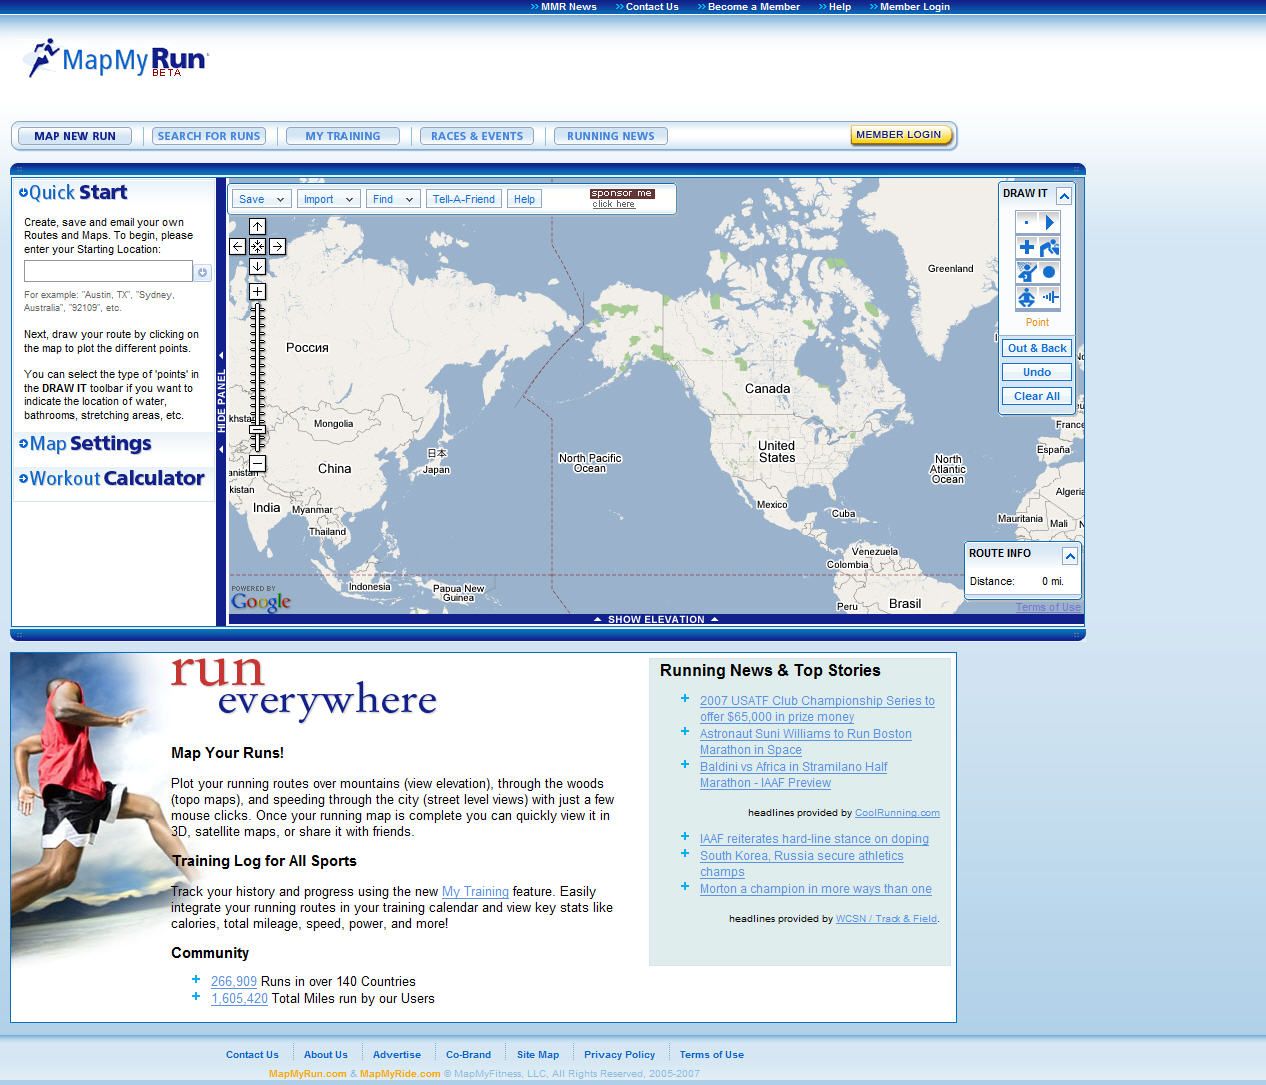
Task: Click the yellow Member Login button
Action: 900,135
